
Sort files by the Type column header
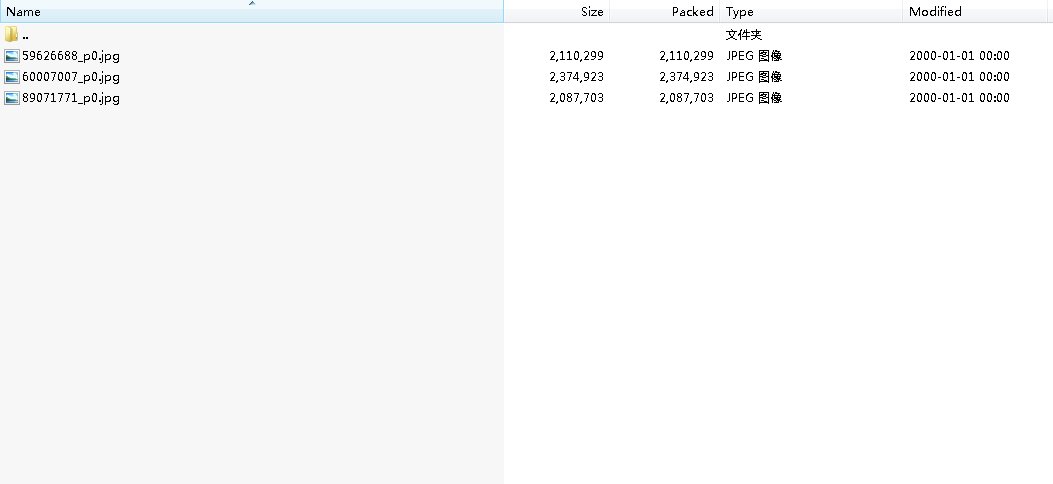(740, 12)
